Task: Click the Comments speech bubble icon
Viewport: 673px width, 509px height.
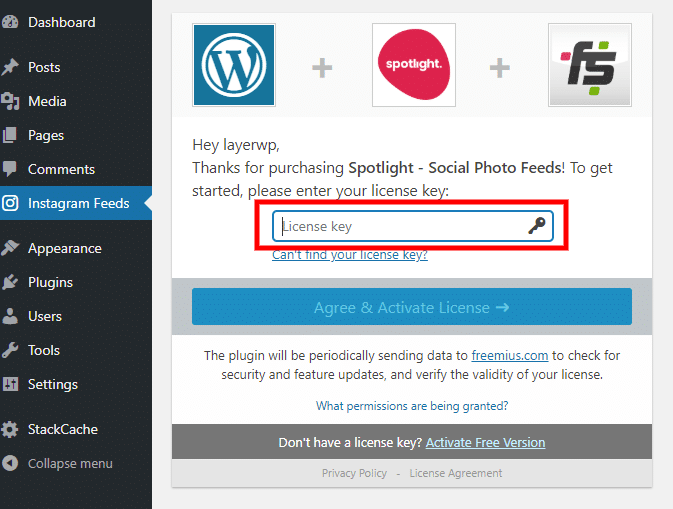Action: [x=9, y=169]
